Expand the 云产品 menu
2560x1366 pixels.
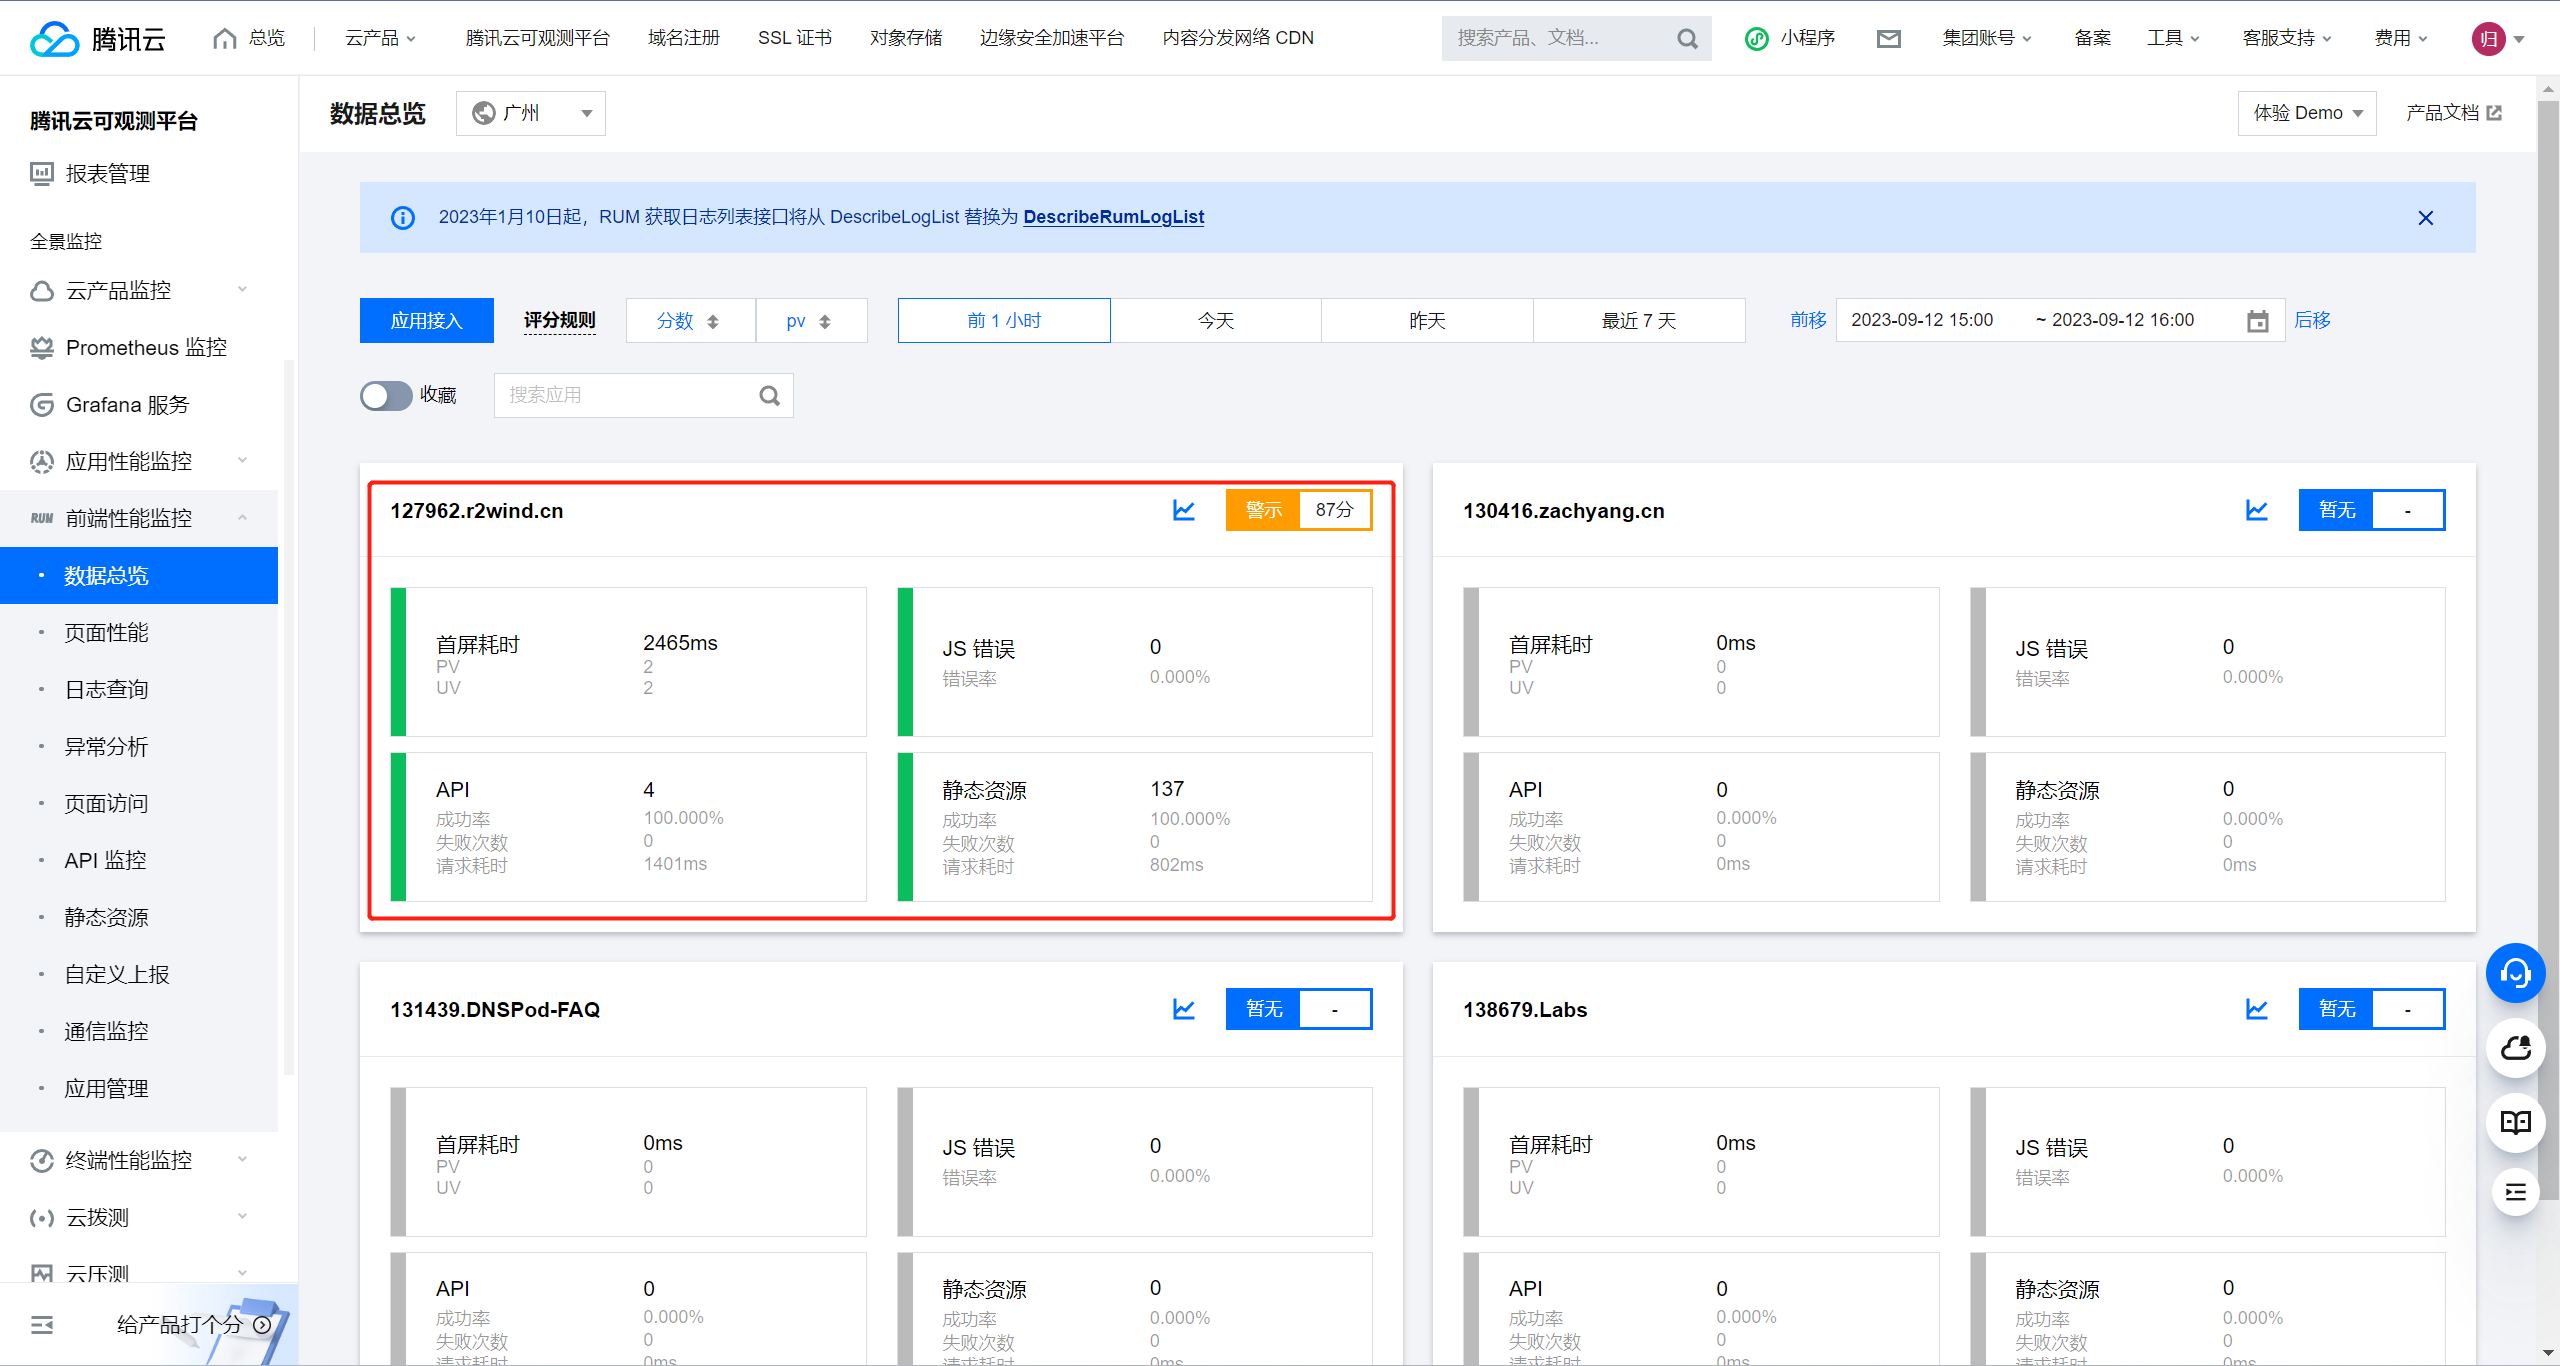(x=381, y=38)
